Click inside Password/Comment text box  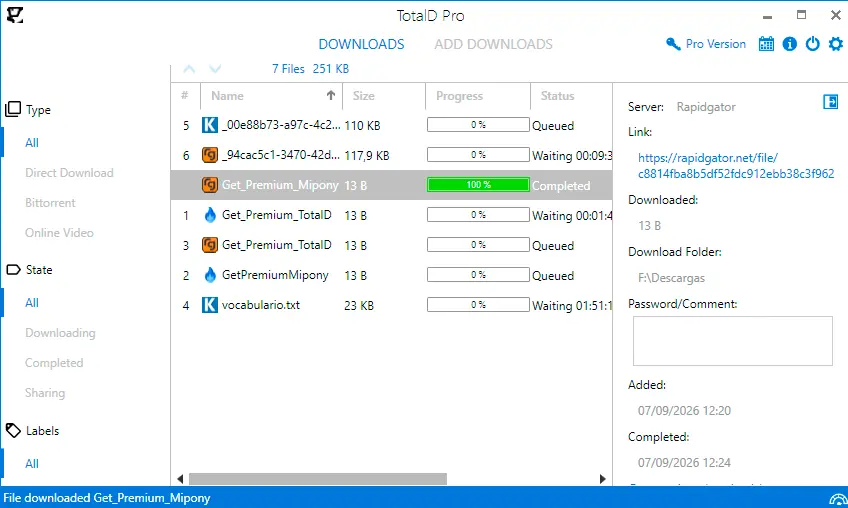coord(733,341)
